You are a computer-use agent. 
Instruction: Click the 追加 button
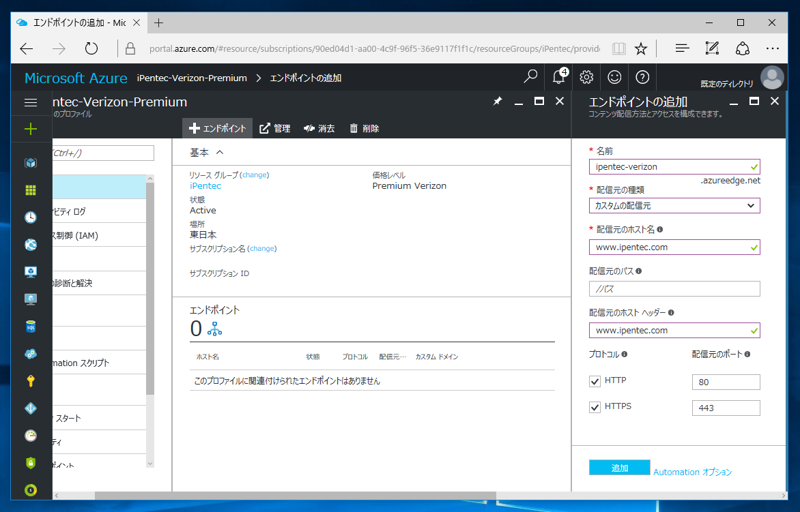[619, 468]
